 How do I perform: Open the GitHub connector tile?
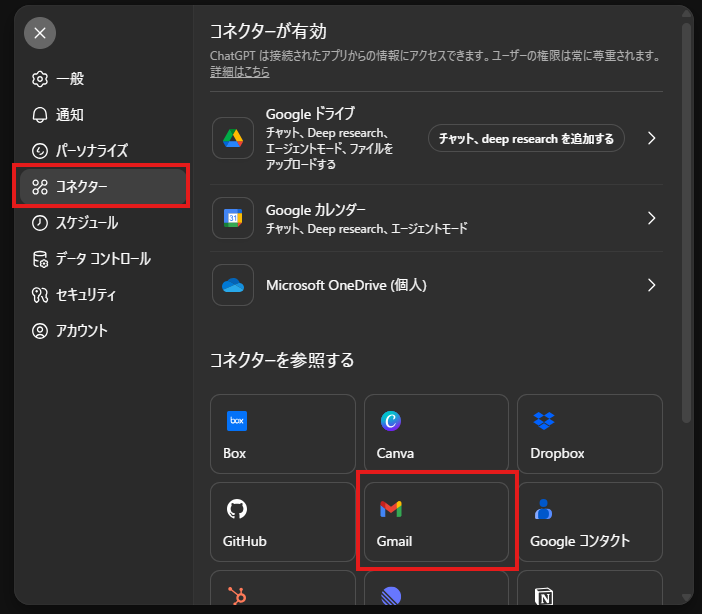coord(283,522)
